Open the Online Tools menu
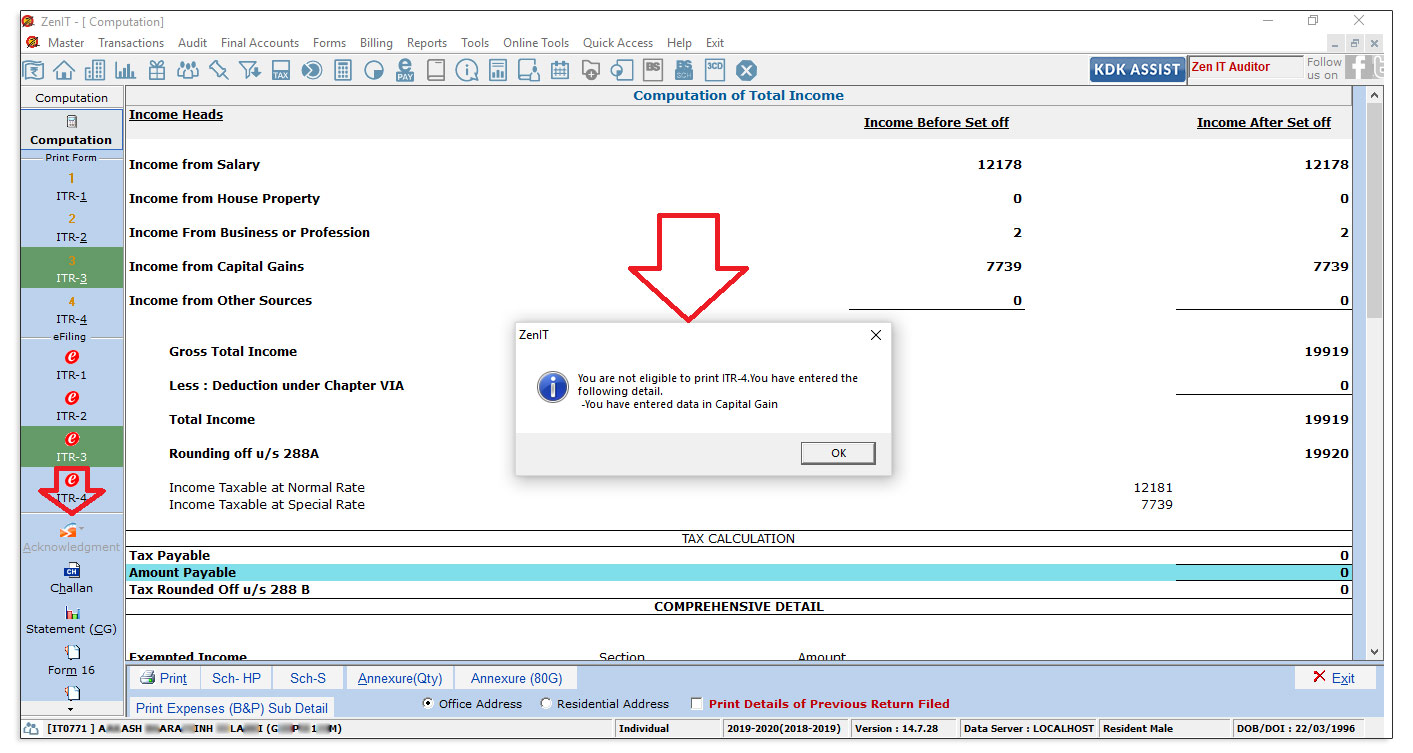Screen dimensions: 1413x753 536,43
